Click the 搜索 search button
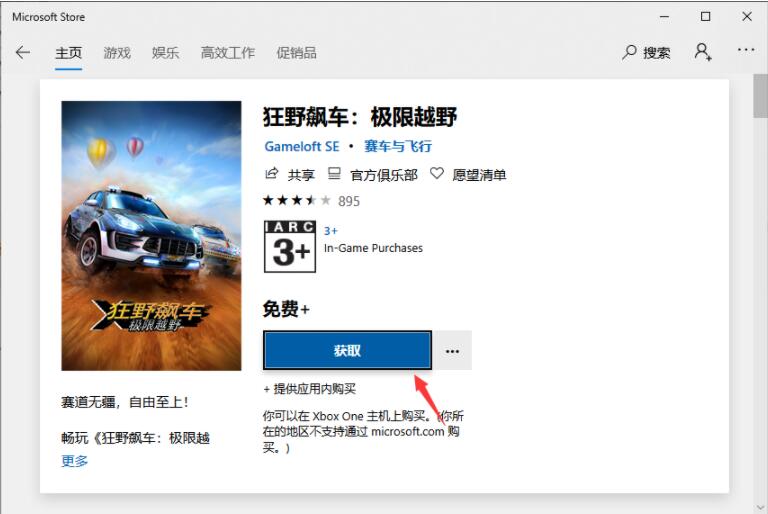The height and width of the screenshot is (514, 768). point(646,52)
